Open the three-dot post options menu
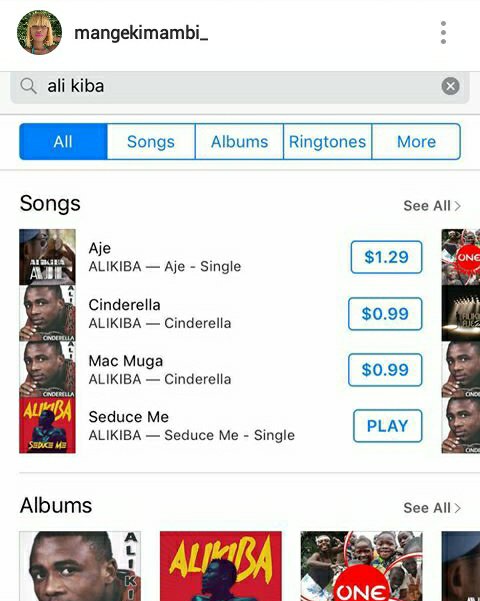 tap(443, 33)
